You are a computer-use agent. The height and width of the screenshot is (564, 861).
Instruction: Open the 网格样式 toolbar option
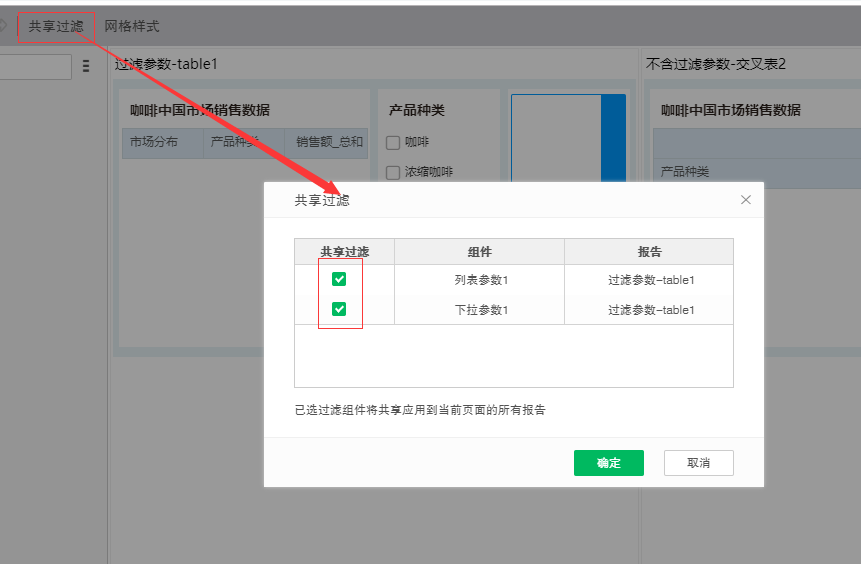[x=132, y=26]
